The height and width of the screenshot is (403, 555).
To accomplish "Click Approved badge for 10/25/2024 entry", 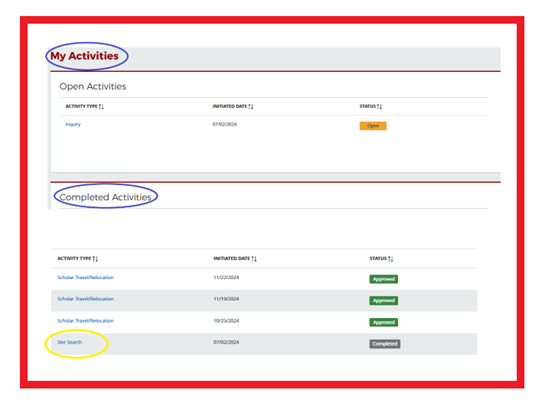I will 384,322.
